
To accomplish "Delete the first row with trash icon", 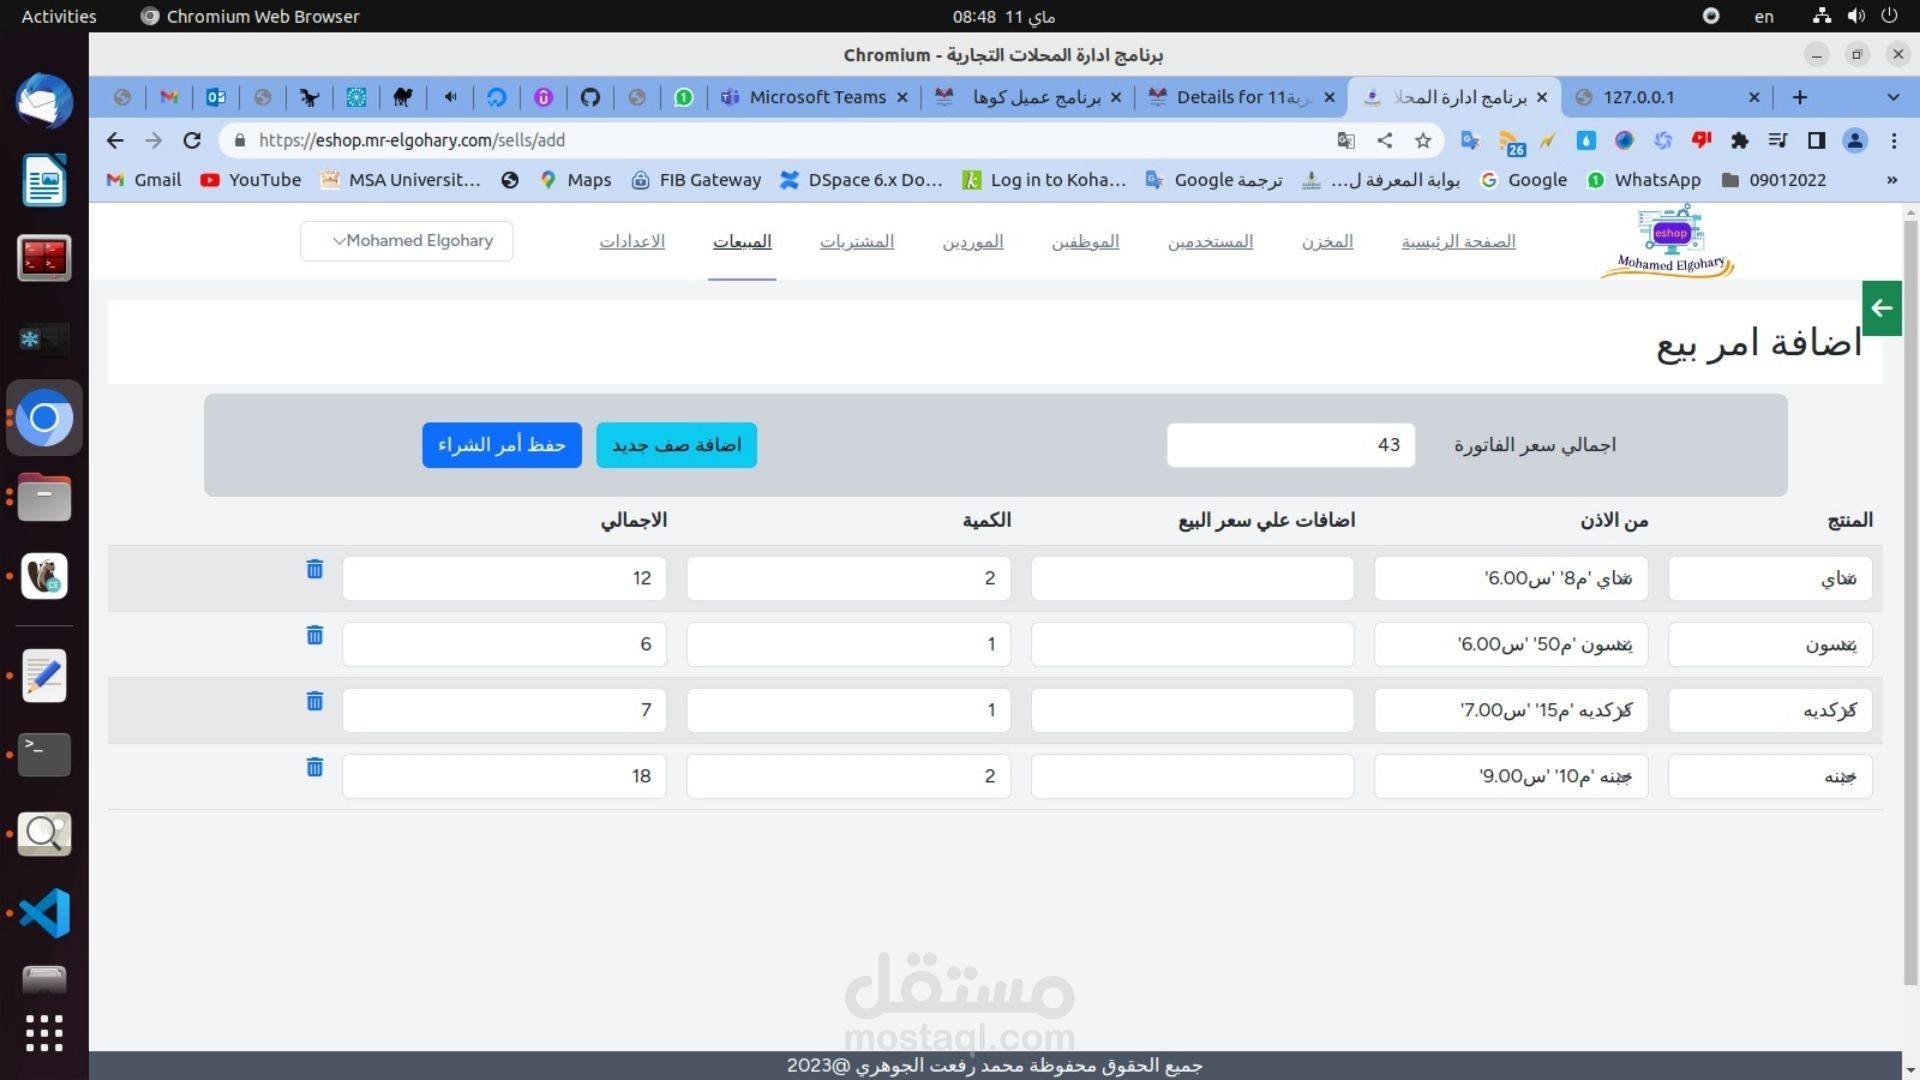I will [314, 569].
